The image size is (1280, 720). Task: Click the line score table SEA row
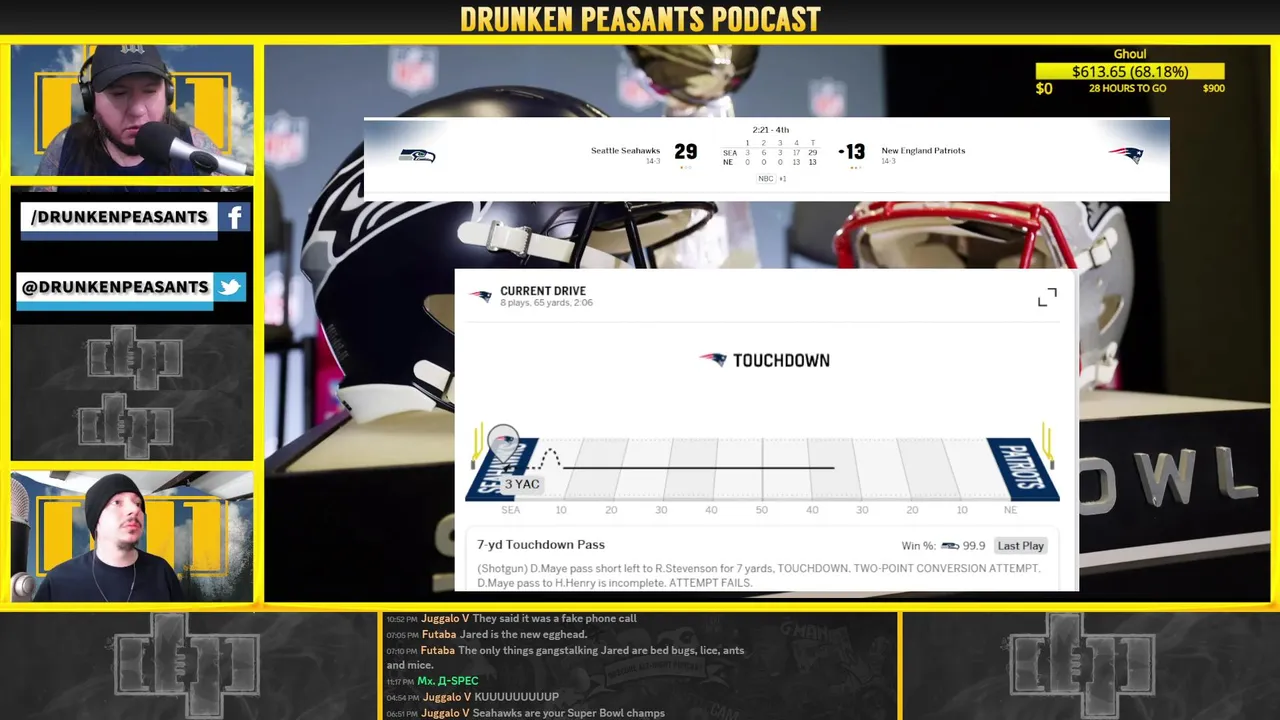click(770, 153)
